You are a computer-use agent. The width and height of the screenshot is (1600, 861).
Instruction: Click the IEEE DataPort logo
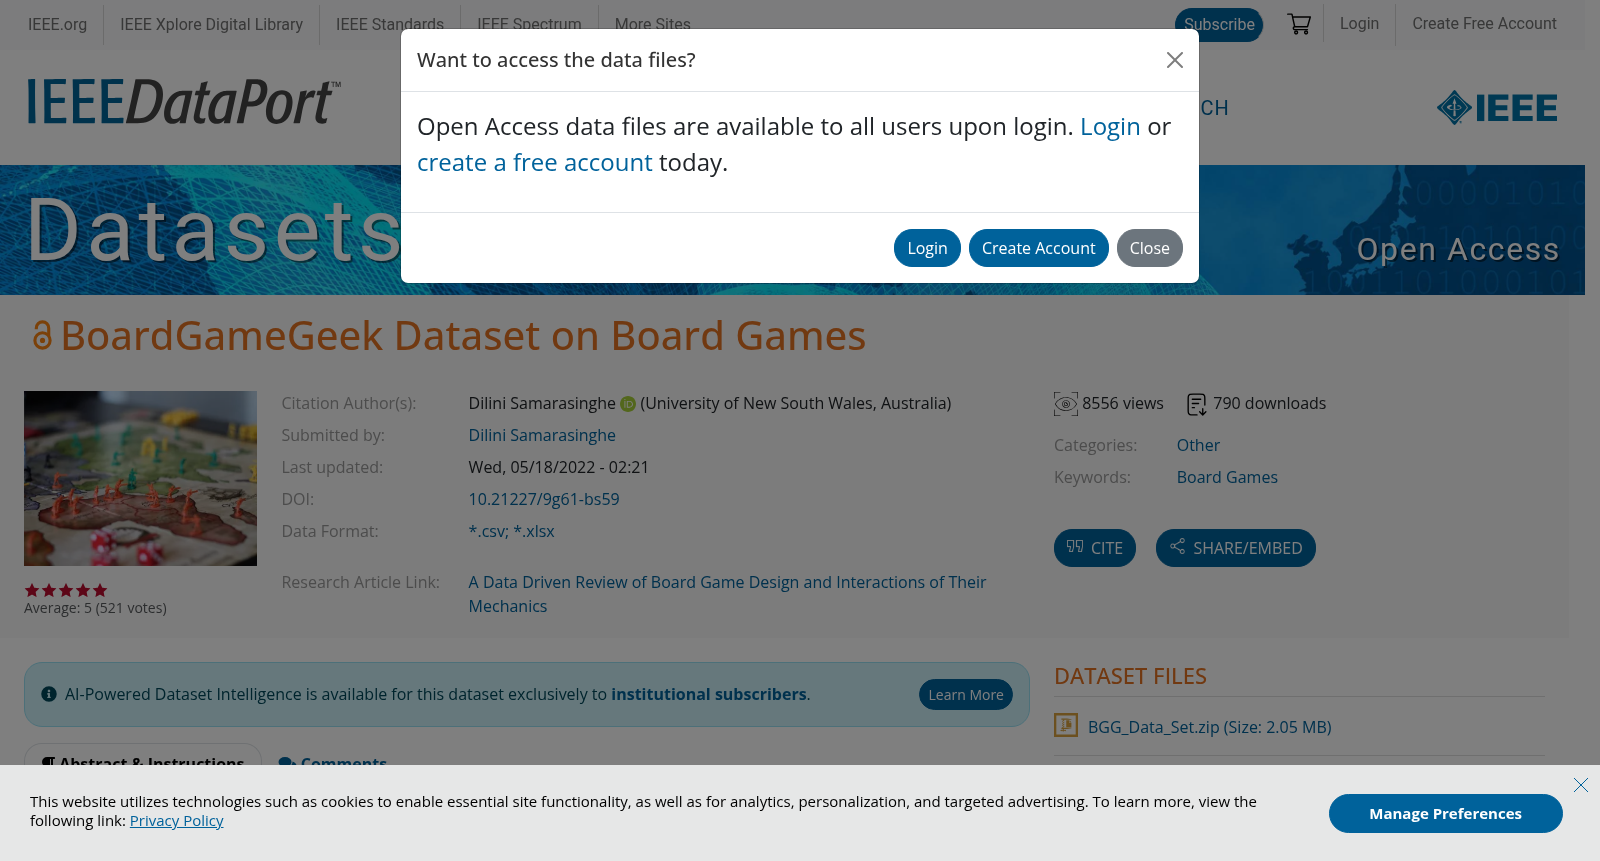coord(184,102)
